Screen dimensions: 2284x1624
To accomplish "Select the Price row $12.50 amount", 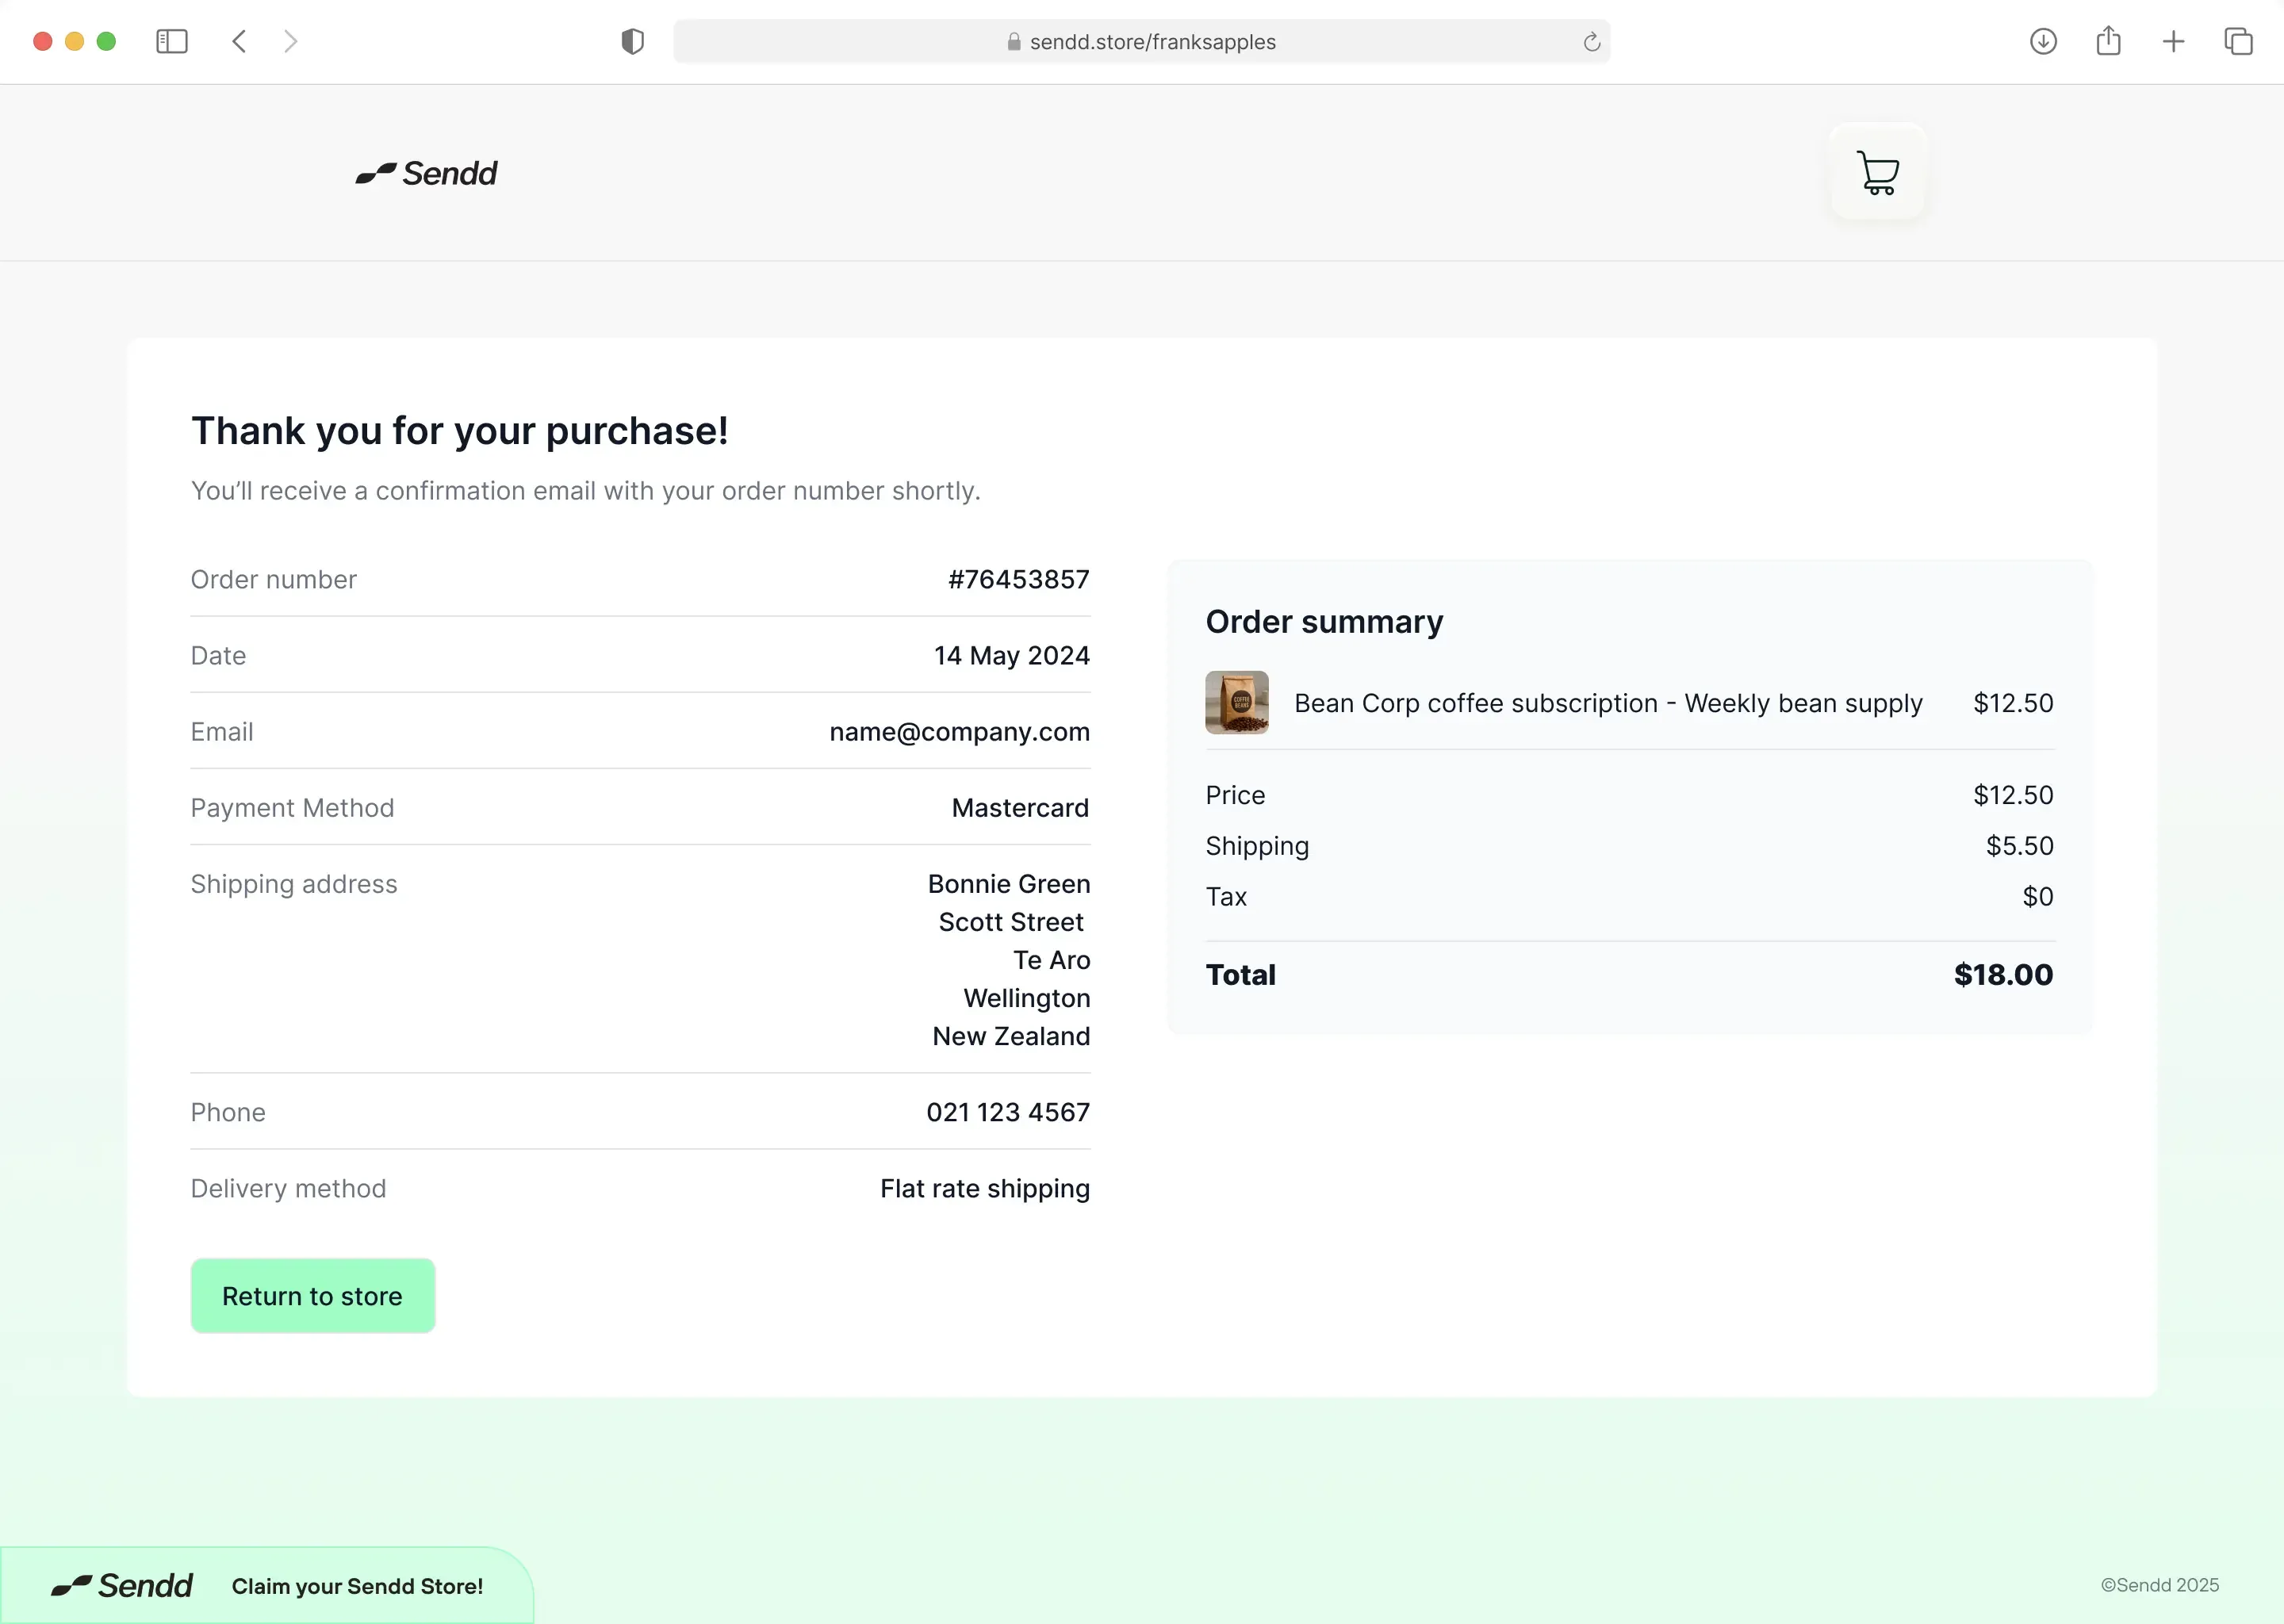I will [2012, 795].
